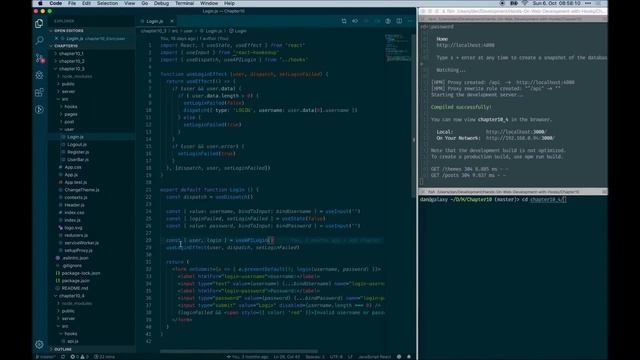
Task: Open the File menu
Action: [72, 3]
